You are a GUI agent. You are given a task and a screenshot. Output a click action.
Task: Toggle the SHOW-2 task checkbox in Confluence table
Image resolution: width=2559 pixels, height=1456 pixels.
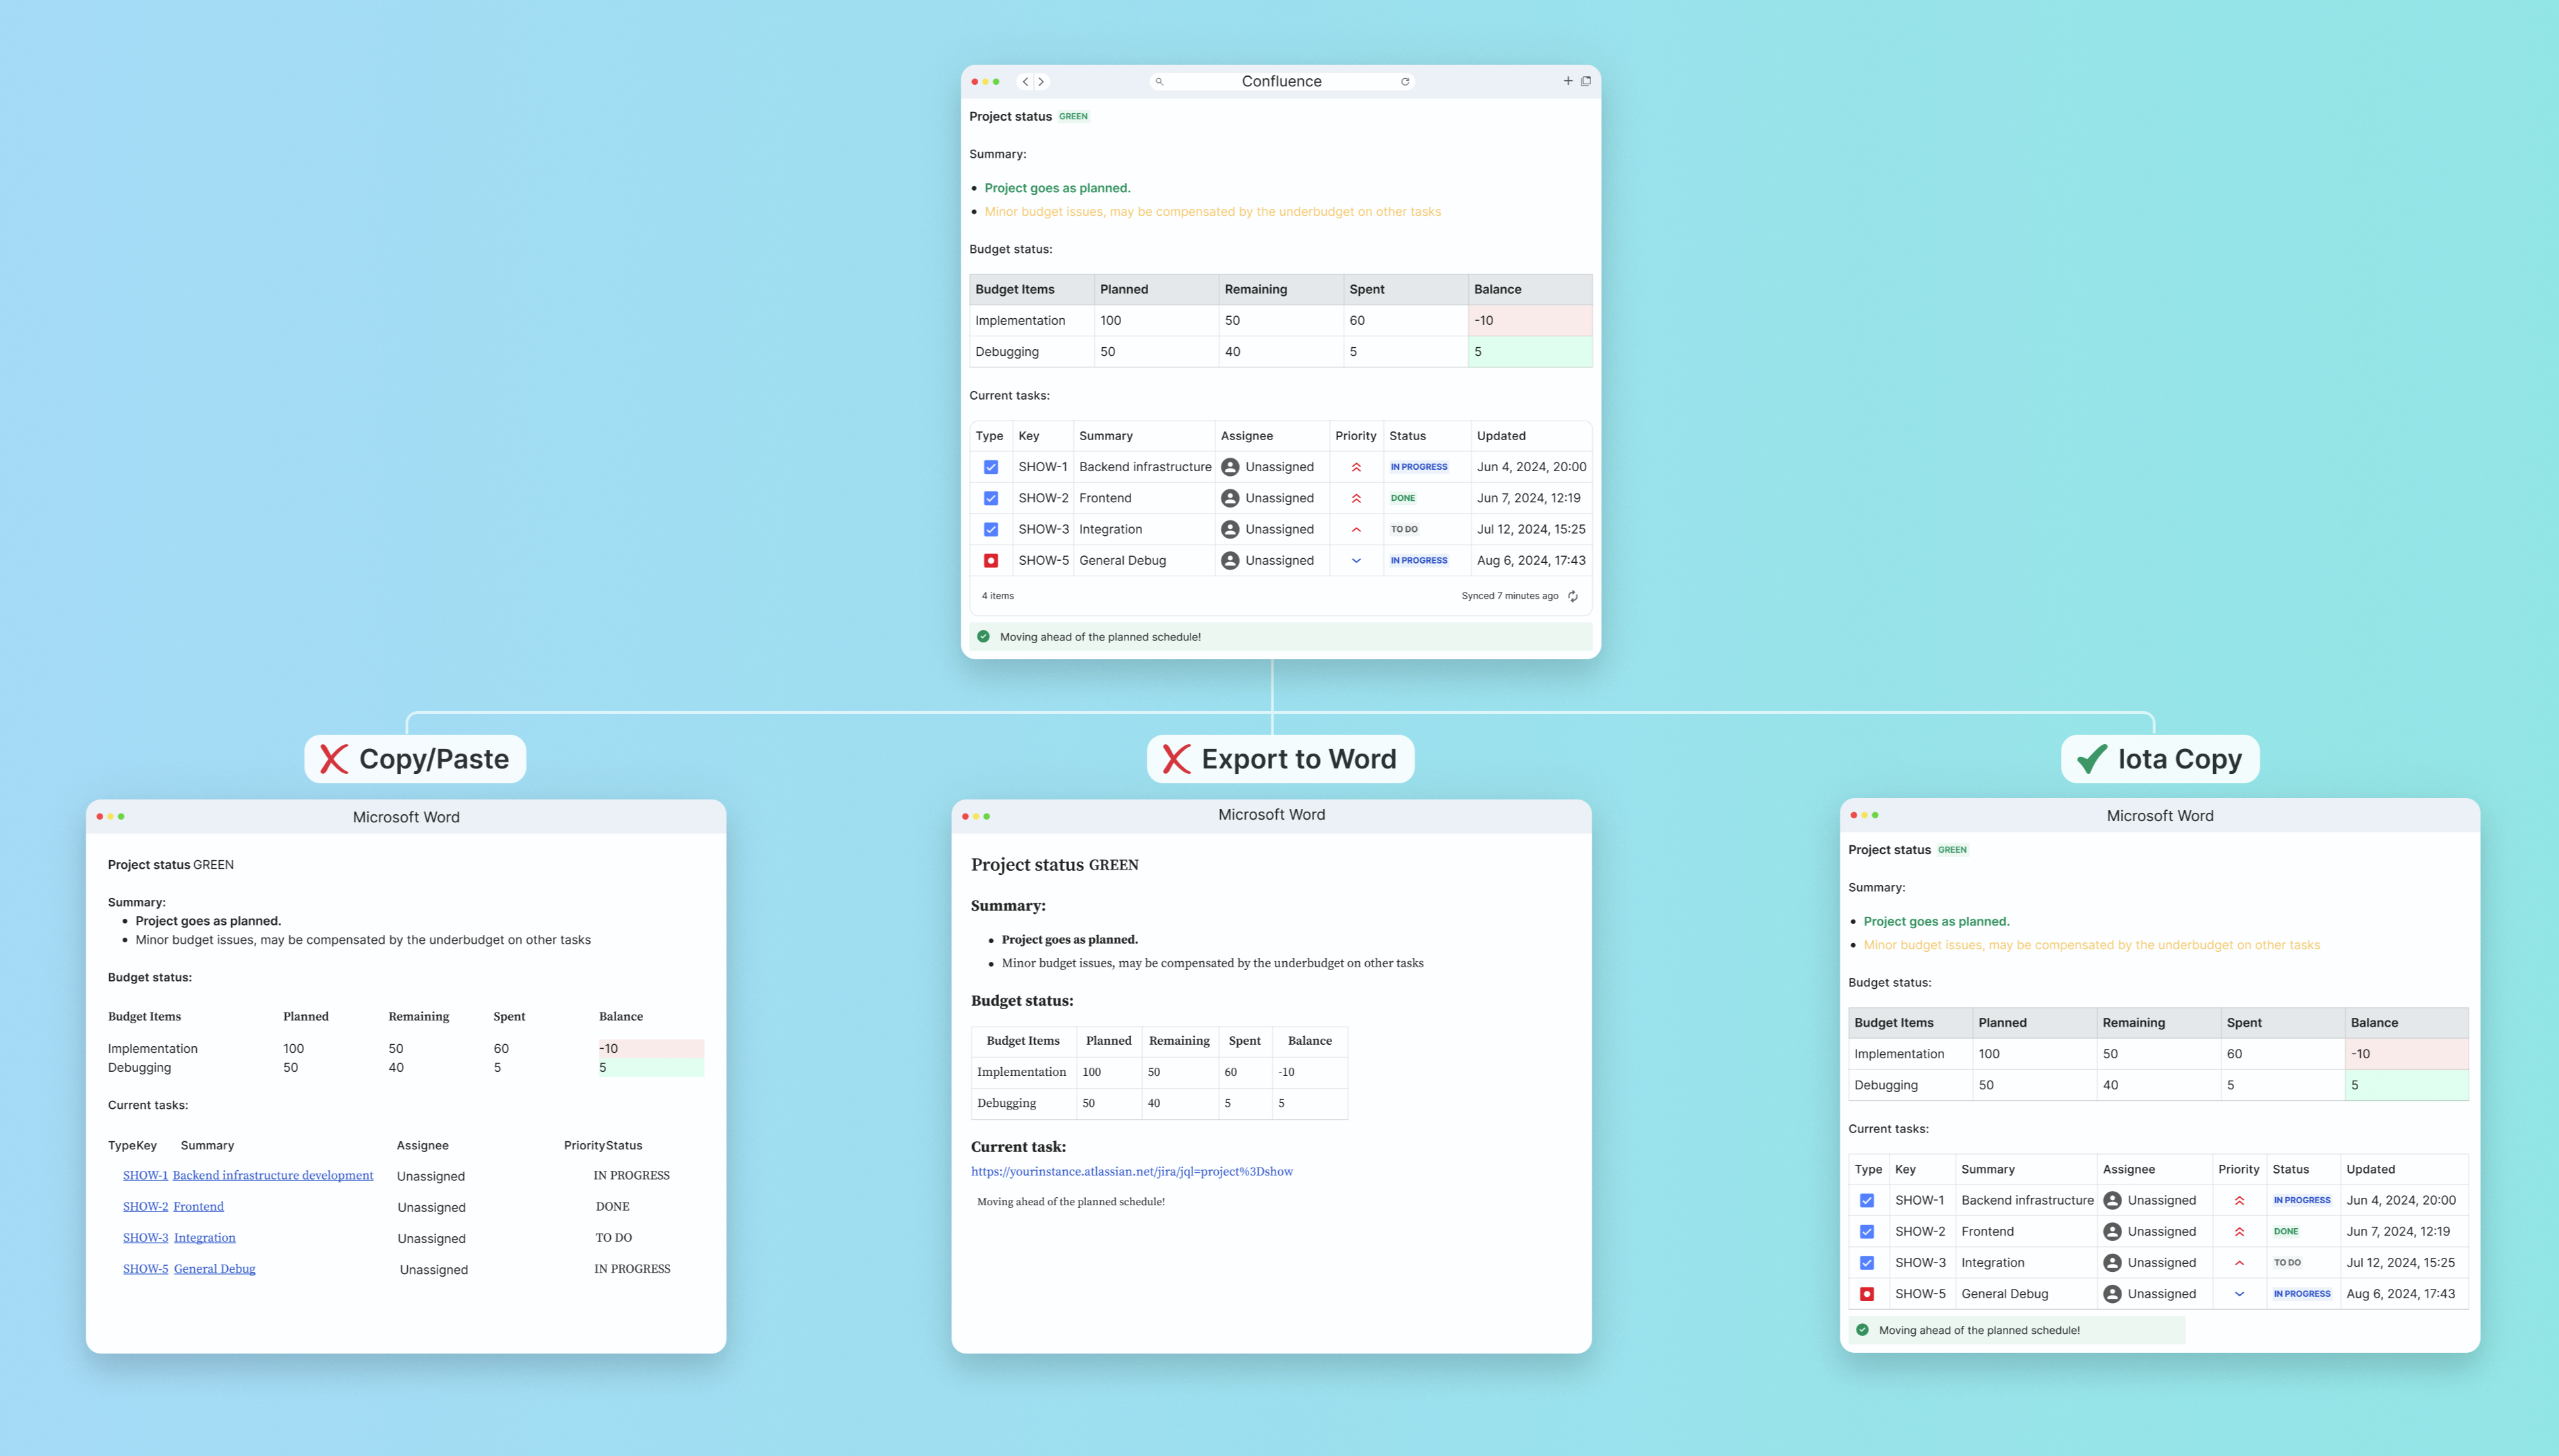(990, 498)
